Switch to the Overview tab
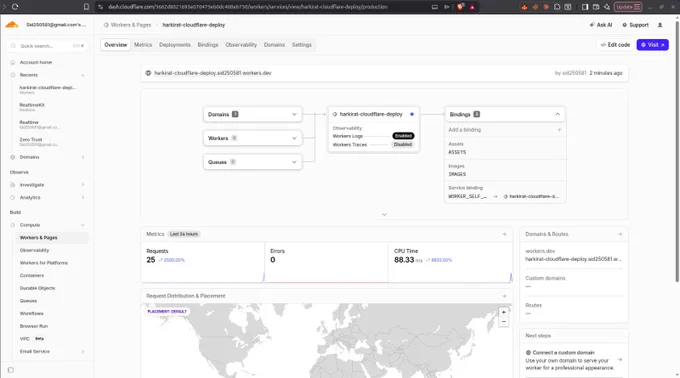Image resolution: width=680 pixels, height=378 pixels. [115, 45]
